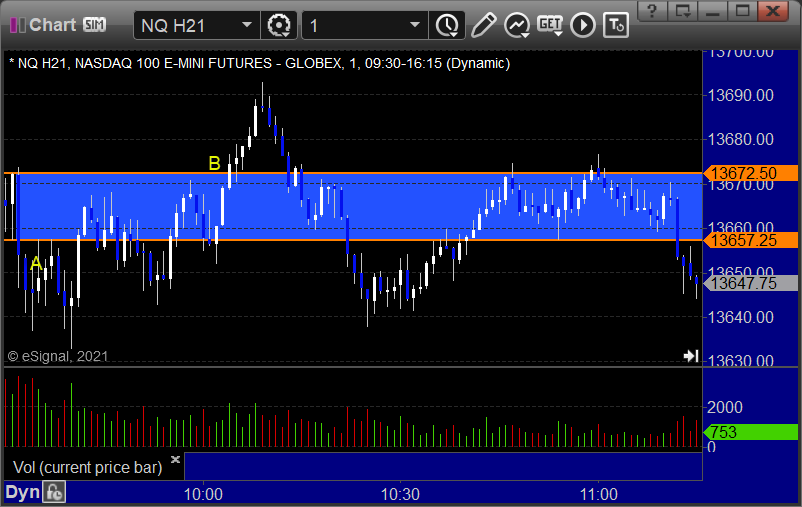Open the studies line-chart icon menu
This screenshot has width=802, height=507.
pyautogui.click(x=517, y=25)
